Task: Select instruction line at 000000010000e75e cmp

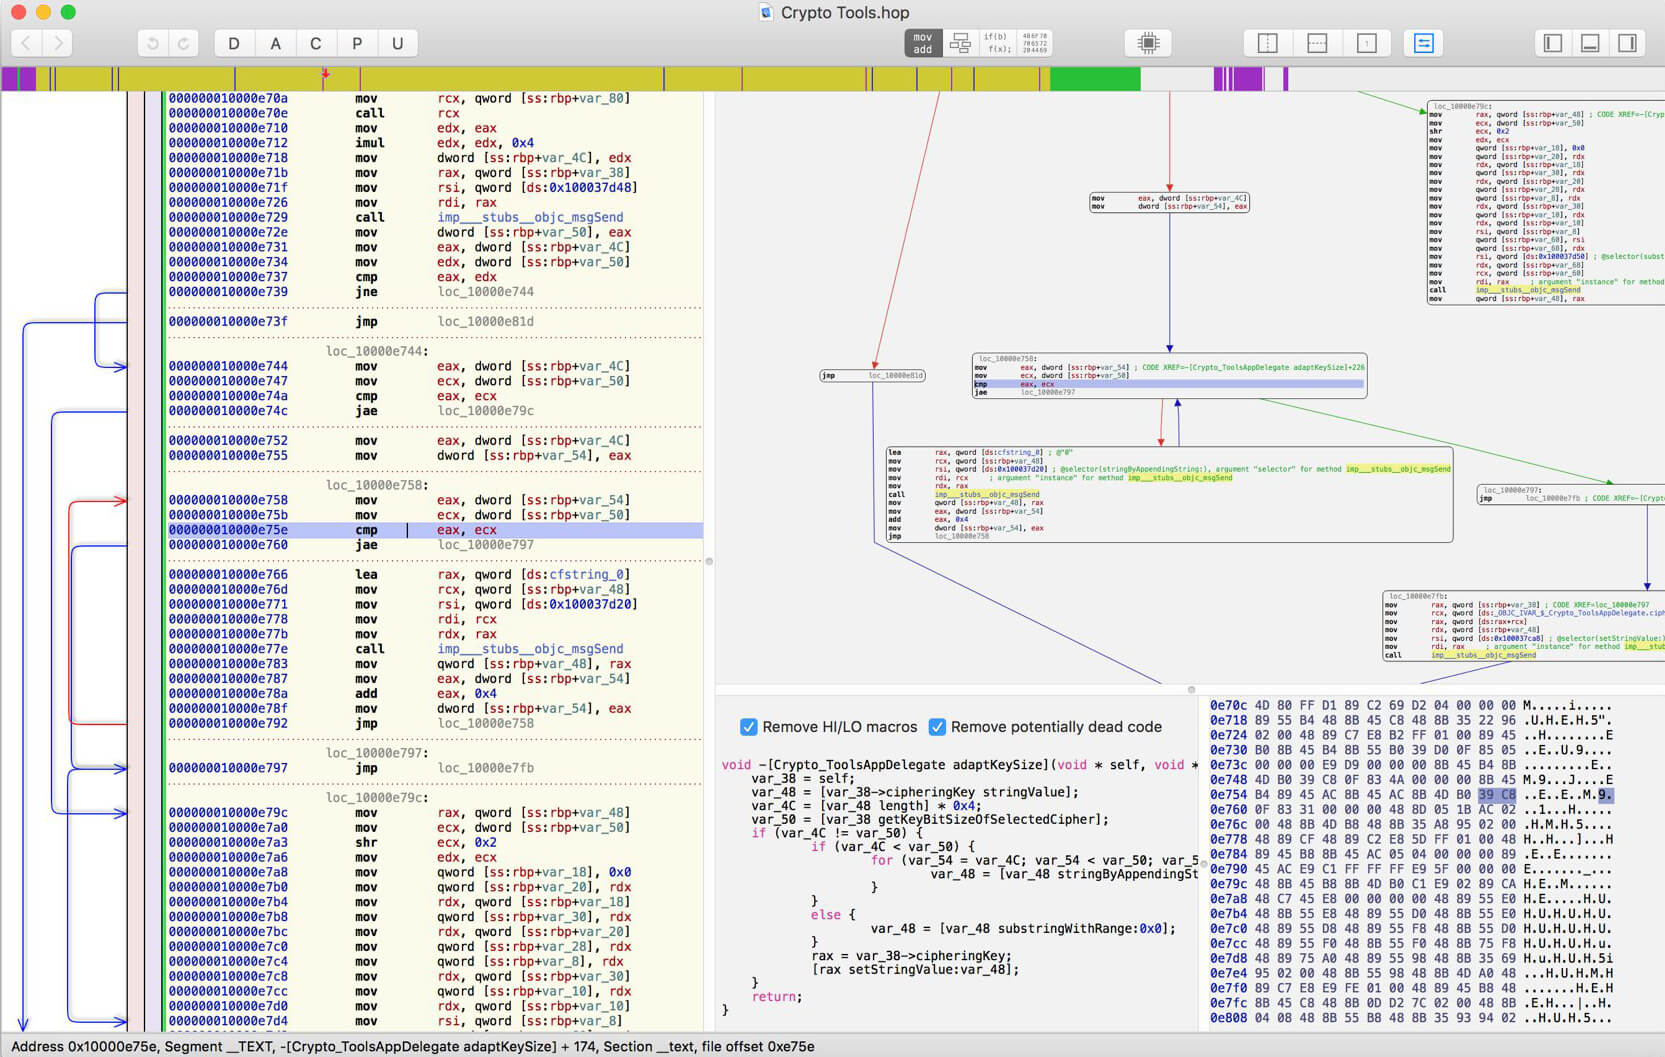Action: [435, 530]
